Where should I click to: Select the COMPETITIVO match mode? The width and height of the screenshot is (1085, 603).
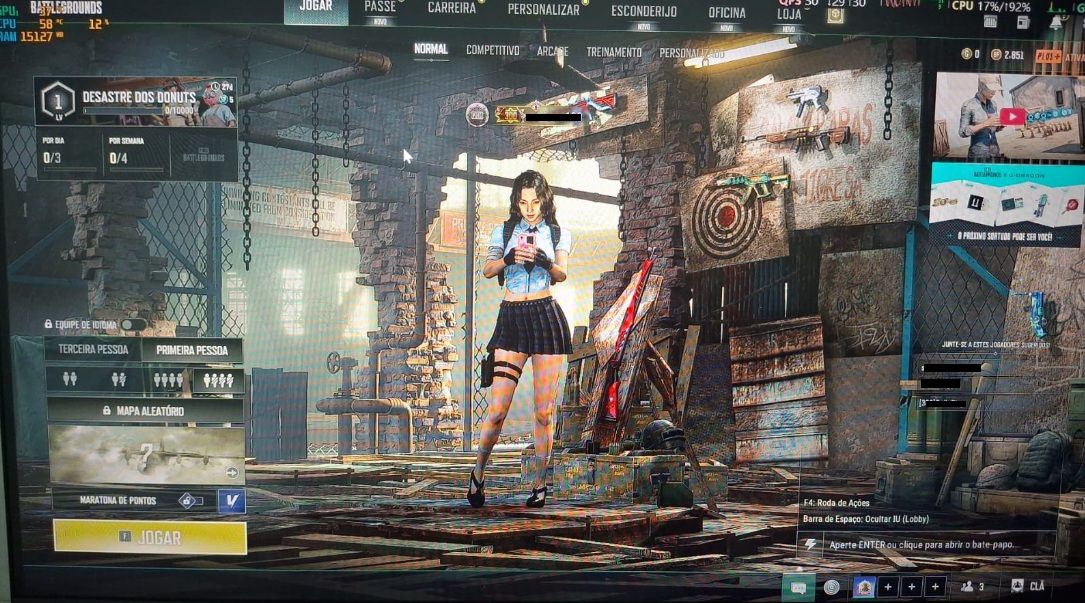tap(492, 51)
